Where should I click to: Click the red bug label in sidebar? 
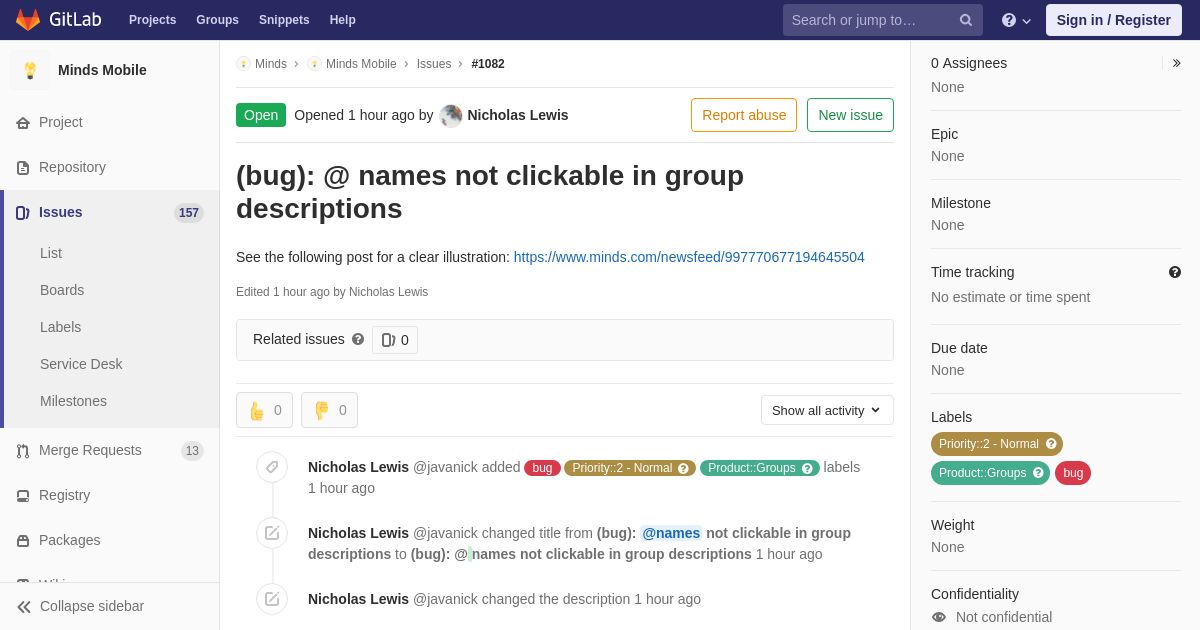pos(1073,473)
